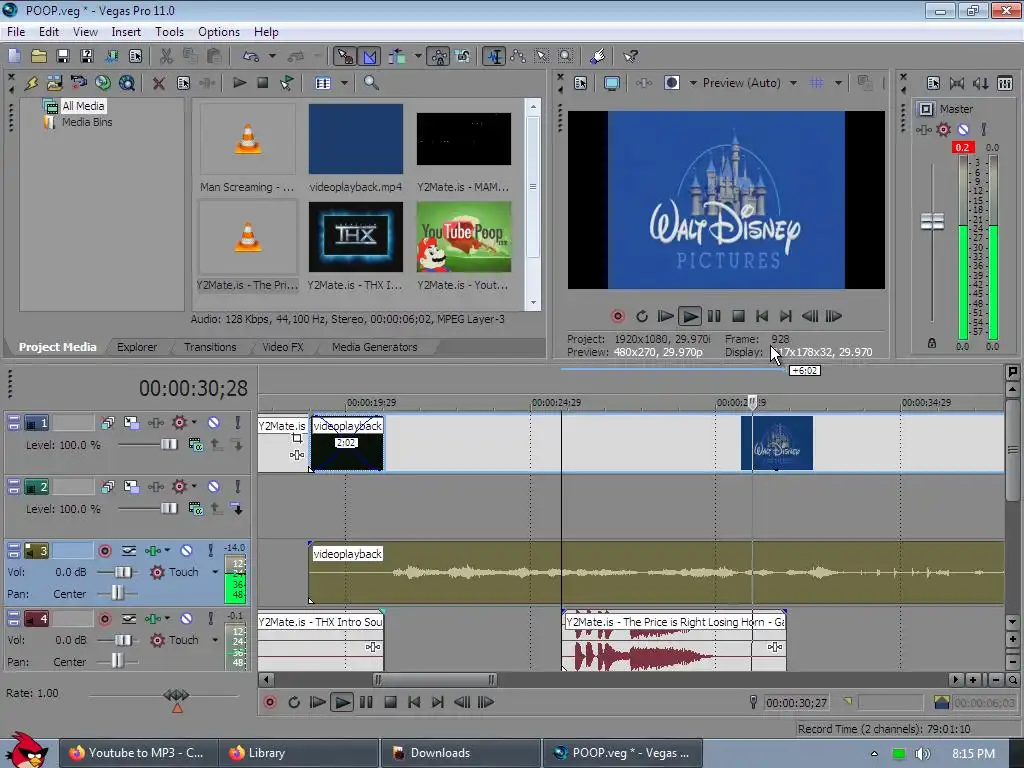
Task: Open split preview dropdown arrow
Action: pos(693,83)
